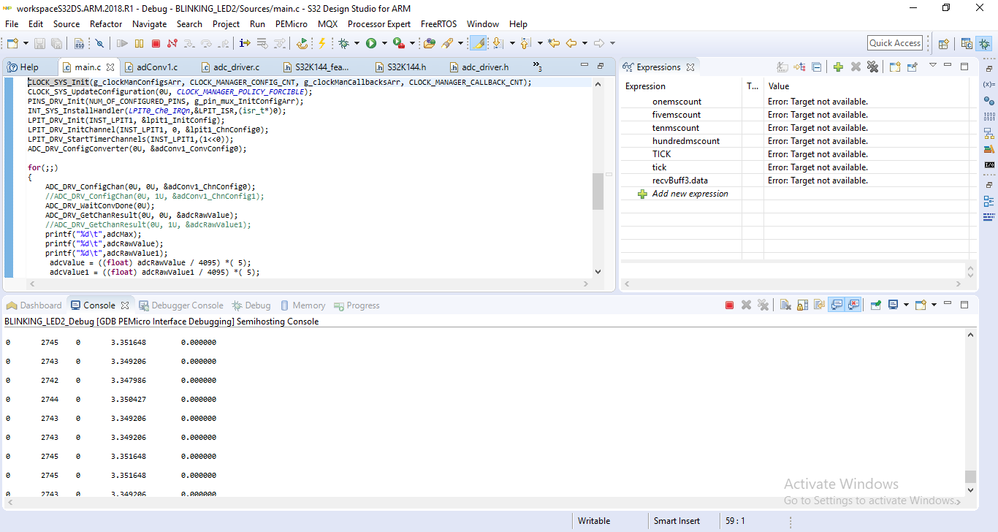Click the New file icon in toolbar
This screenshot has height=532, width=998.
click(12, 43)
